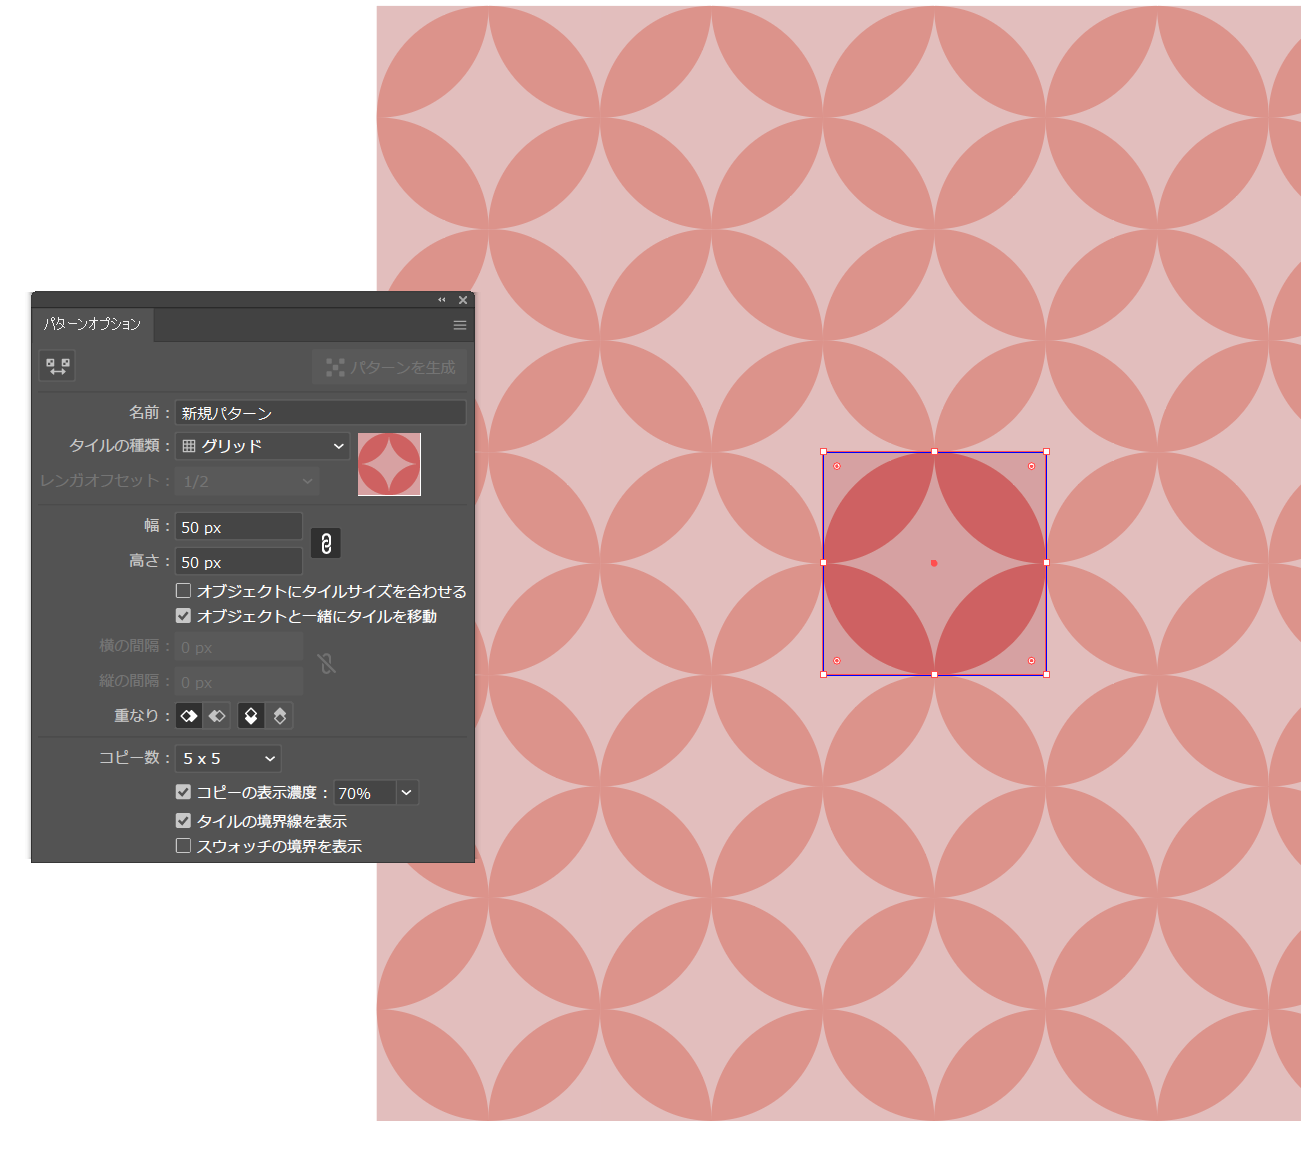Open the 70% copy opacity dropdown arrow
The image size is (1301, 1156).
tap(406, 793)
